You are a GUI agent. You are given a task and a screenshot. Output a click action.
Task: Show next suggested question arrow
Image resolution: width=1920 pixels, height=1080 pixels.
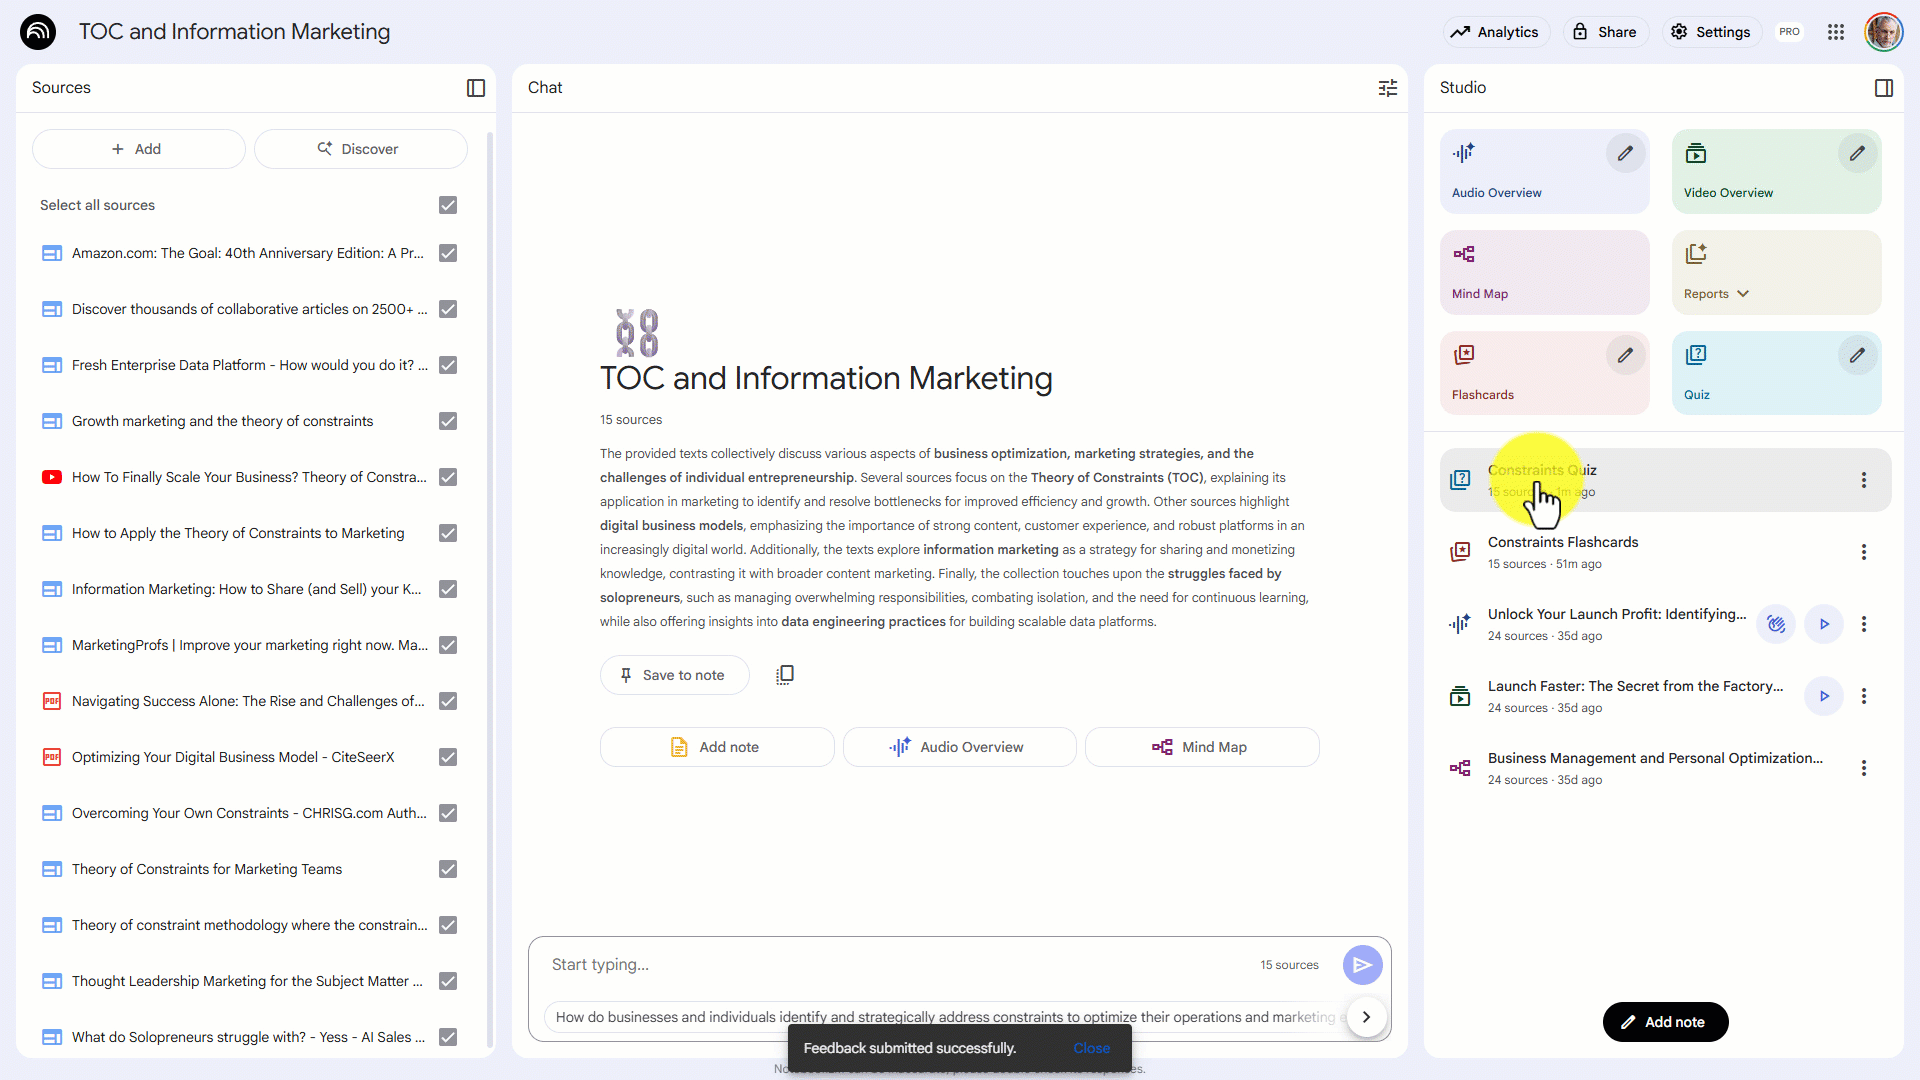pyautogui.click(x=1366, y=1017)
